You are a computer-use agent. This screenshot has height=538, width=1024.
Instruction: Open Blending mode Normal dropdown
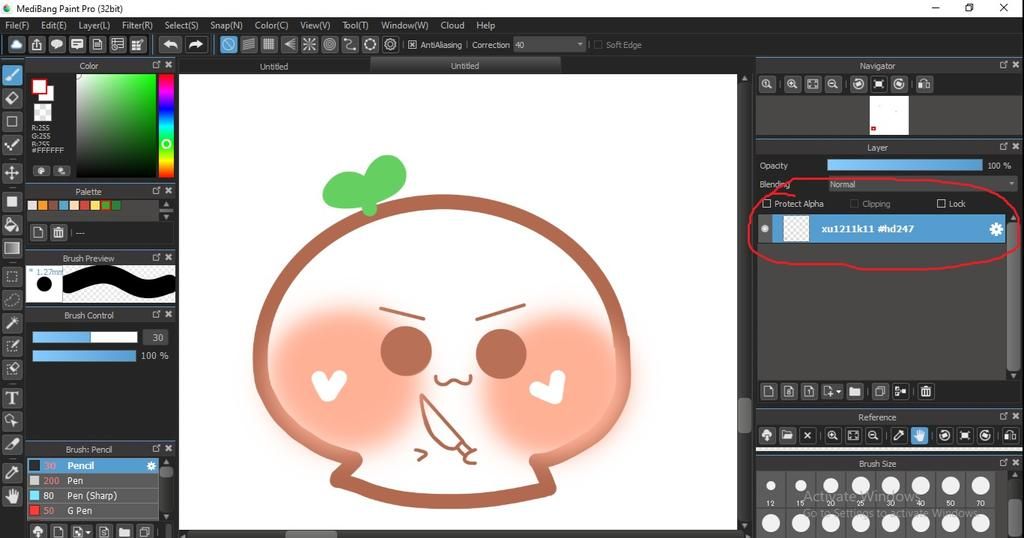click(922, 185)
